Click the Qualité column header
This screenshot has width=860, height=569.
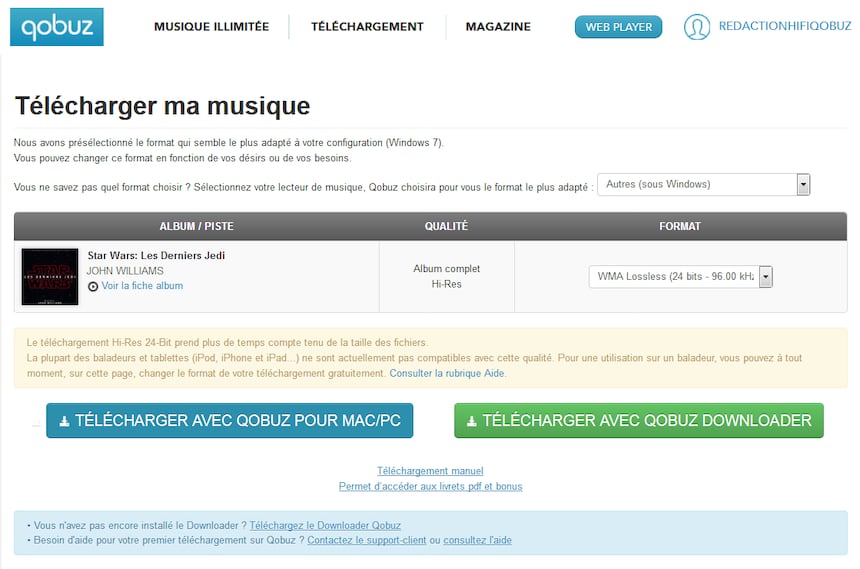point(446,226)
